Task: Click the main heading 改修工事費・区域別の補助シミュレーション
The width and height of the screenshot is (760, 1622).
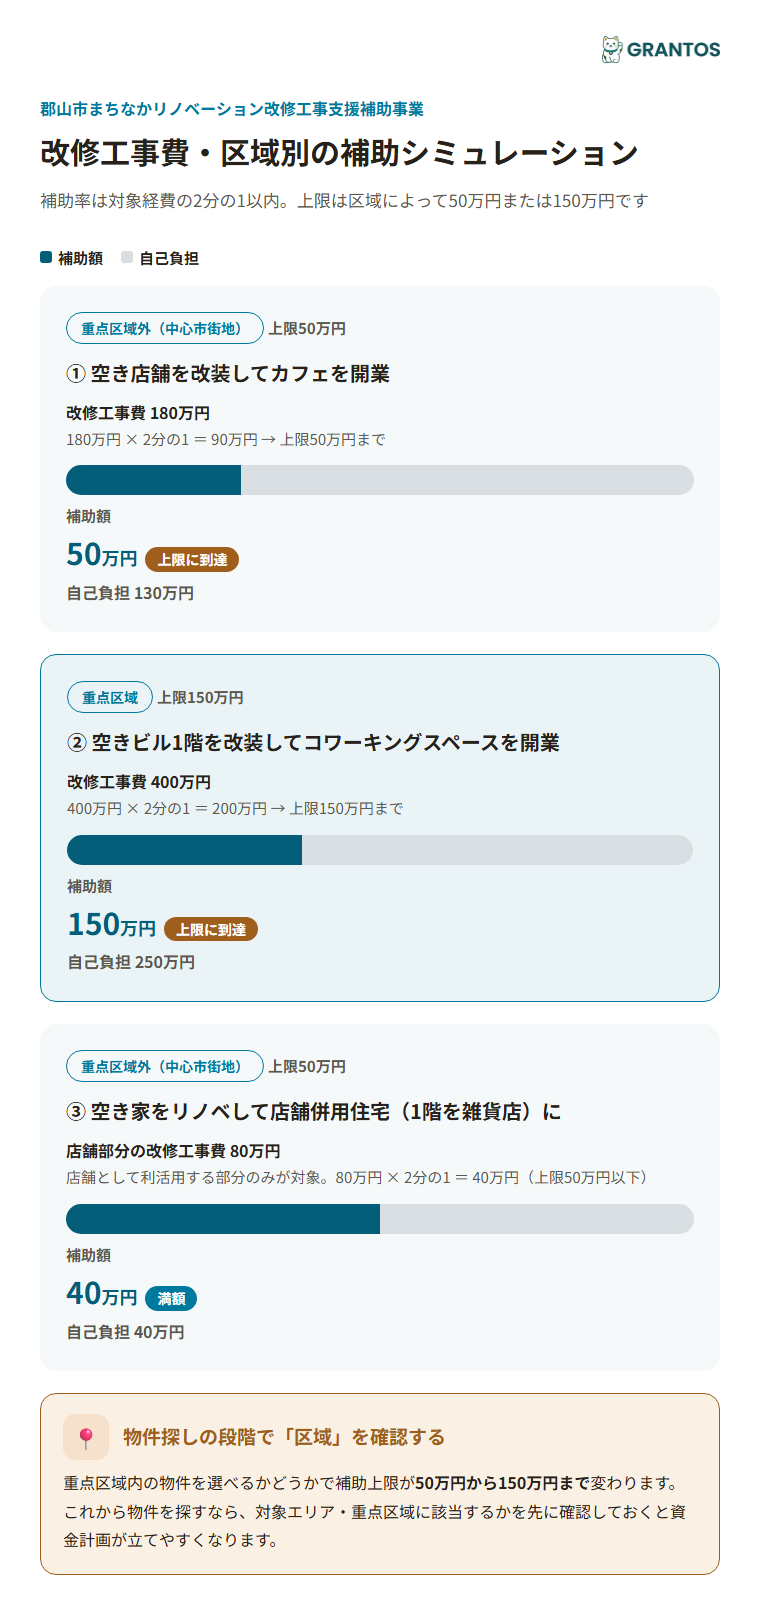Action: point(339,152)
